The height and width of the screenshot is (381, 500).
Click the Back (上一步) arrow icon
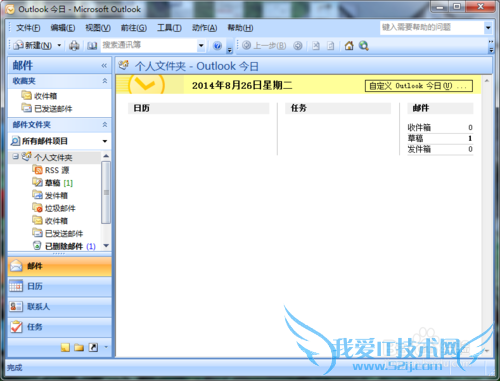[247, 46]
